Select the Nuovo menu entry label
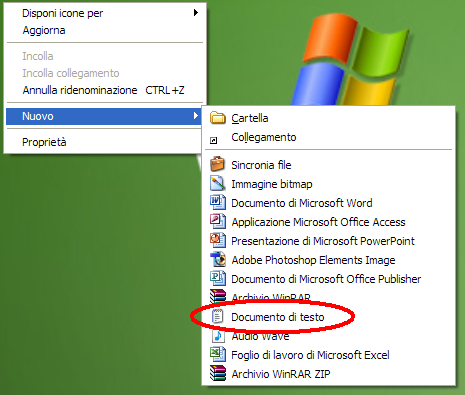 38,116
